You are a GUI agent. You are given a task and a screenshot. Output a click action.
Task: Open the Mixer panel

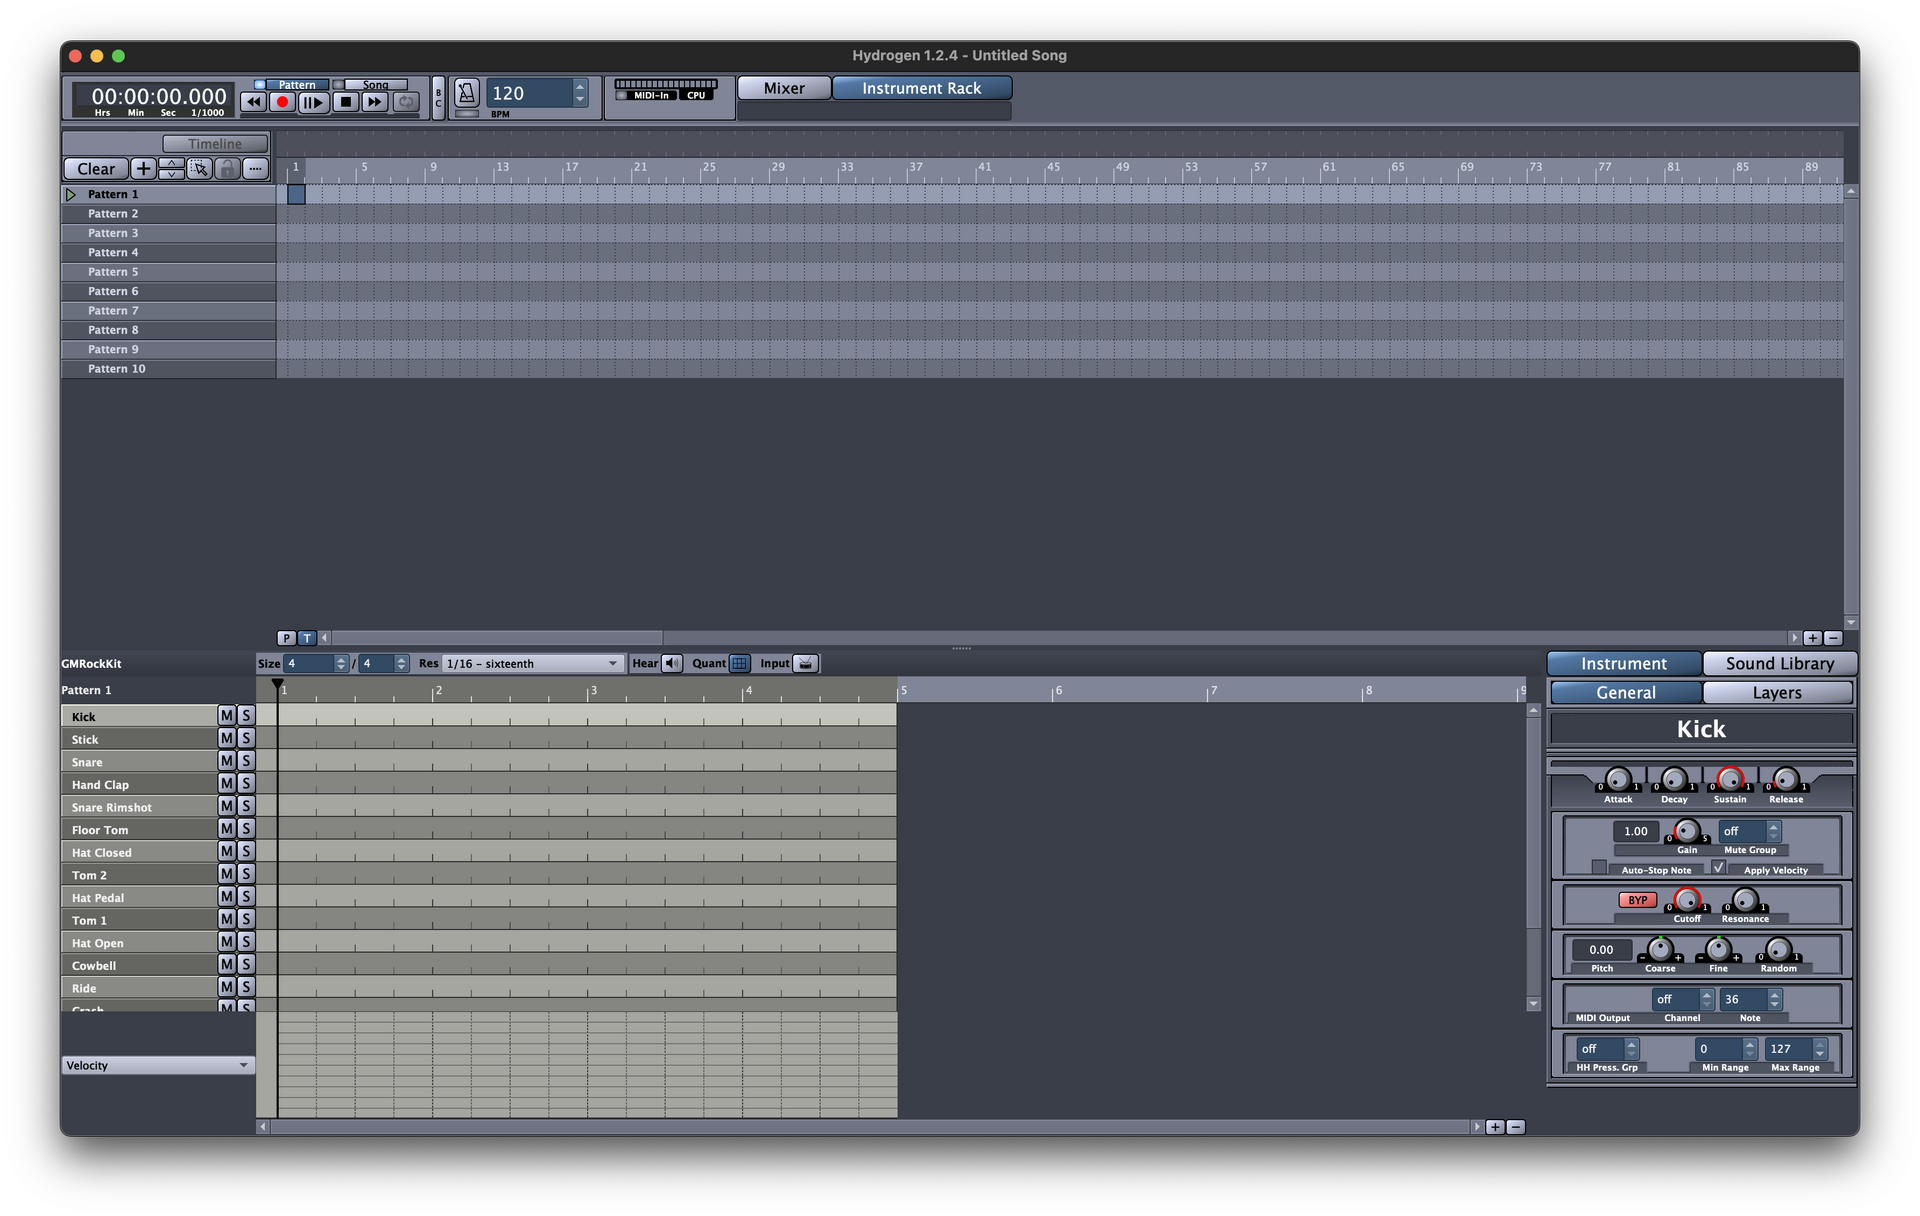(784, 88)
